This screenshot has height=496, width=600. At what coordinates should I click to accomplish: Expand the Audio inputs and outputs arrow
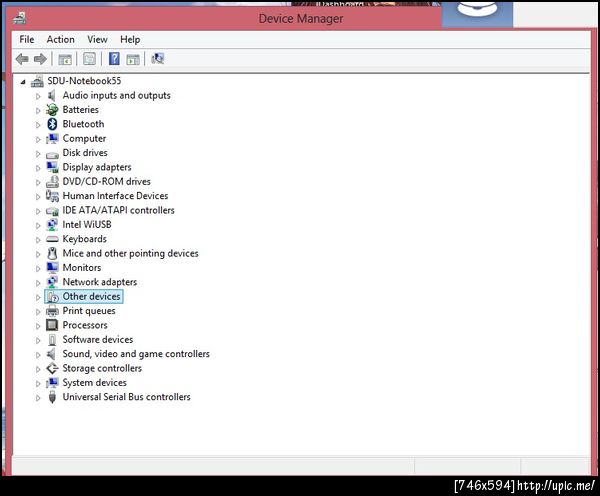[38, 96]
